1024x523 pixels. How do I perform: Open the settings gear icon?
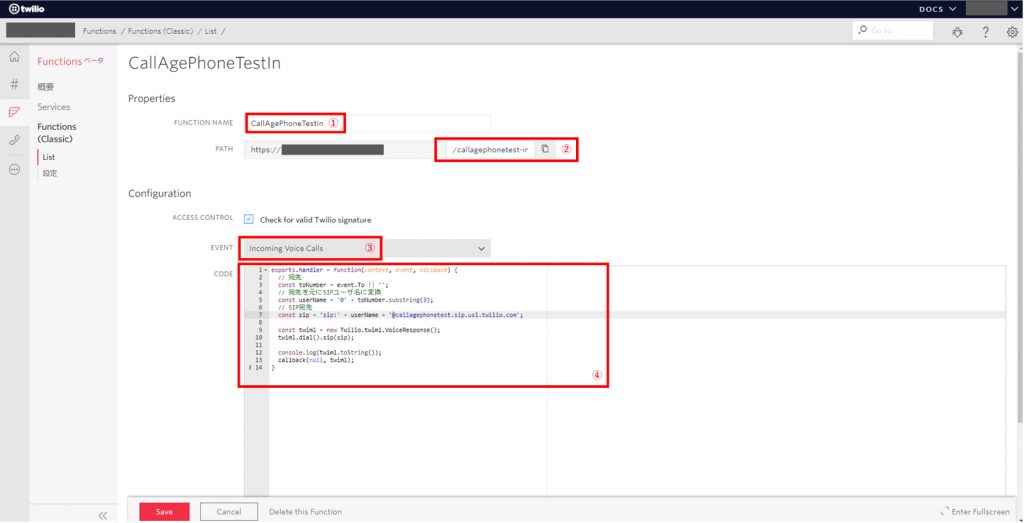click(x=1012, y=31)
